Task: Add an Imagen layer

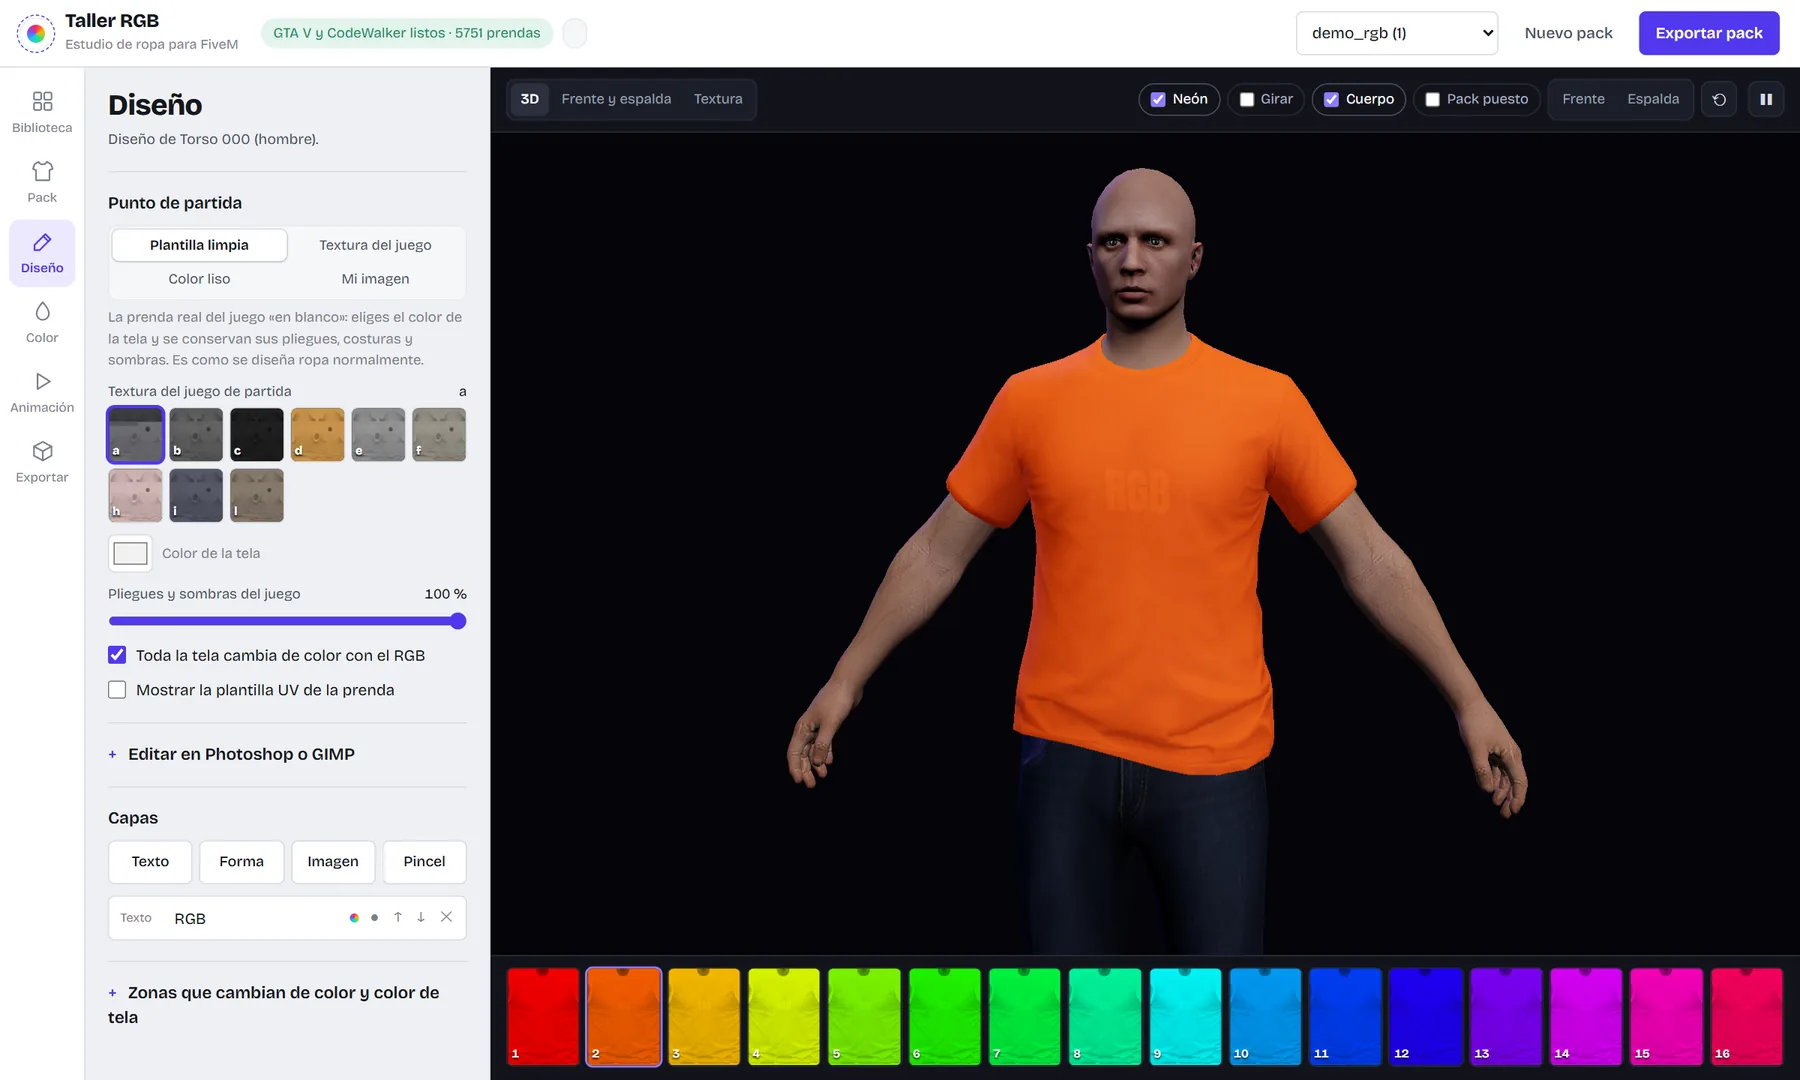Action: 333,861
